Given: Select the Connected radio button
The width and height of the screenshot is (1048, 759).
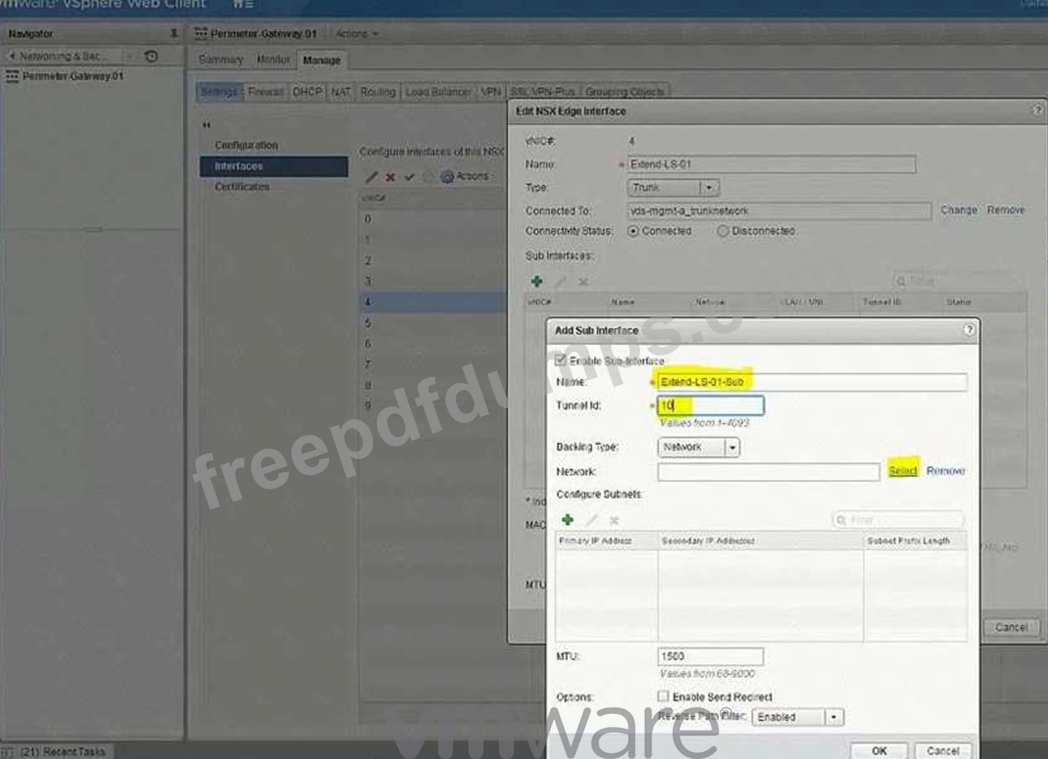Looking at the screenshot, I should [633, 231].
